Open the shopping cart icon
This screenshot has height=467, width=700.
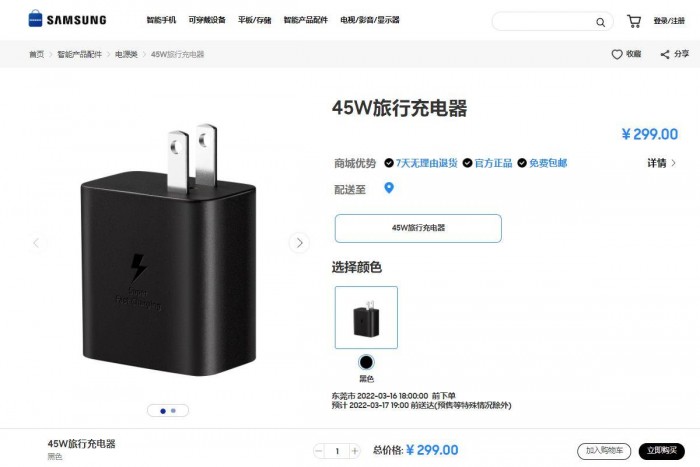point(633,21)
